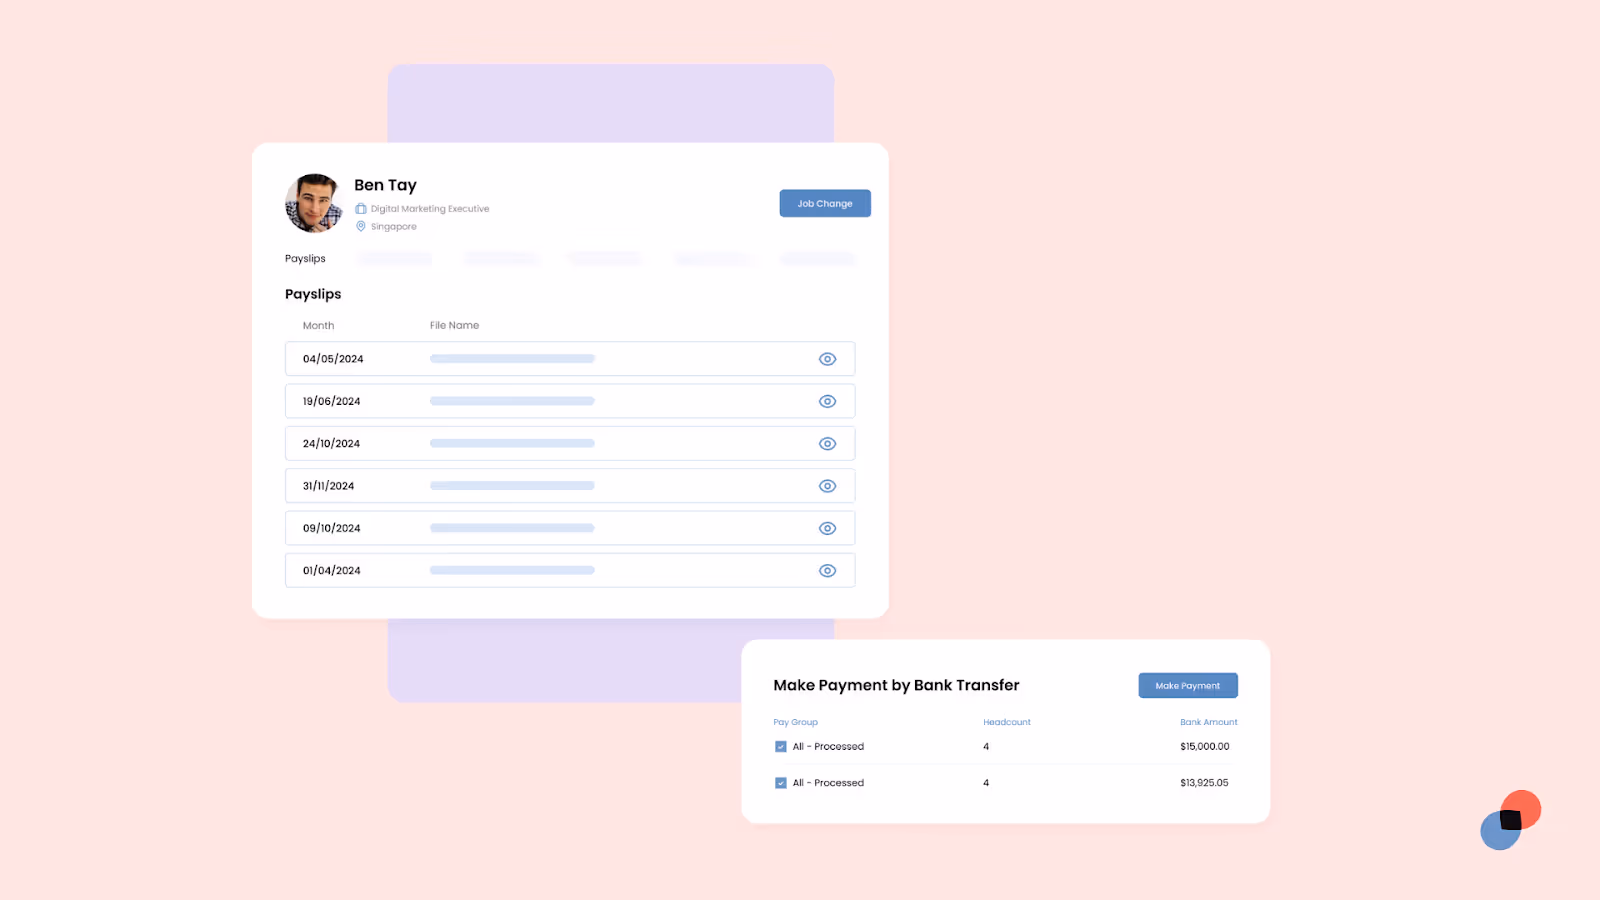View the 09/10/2024 payslip eye icon

click(827, 528)
